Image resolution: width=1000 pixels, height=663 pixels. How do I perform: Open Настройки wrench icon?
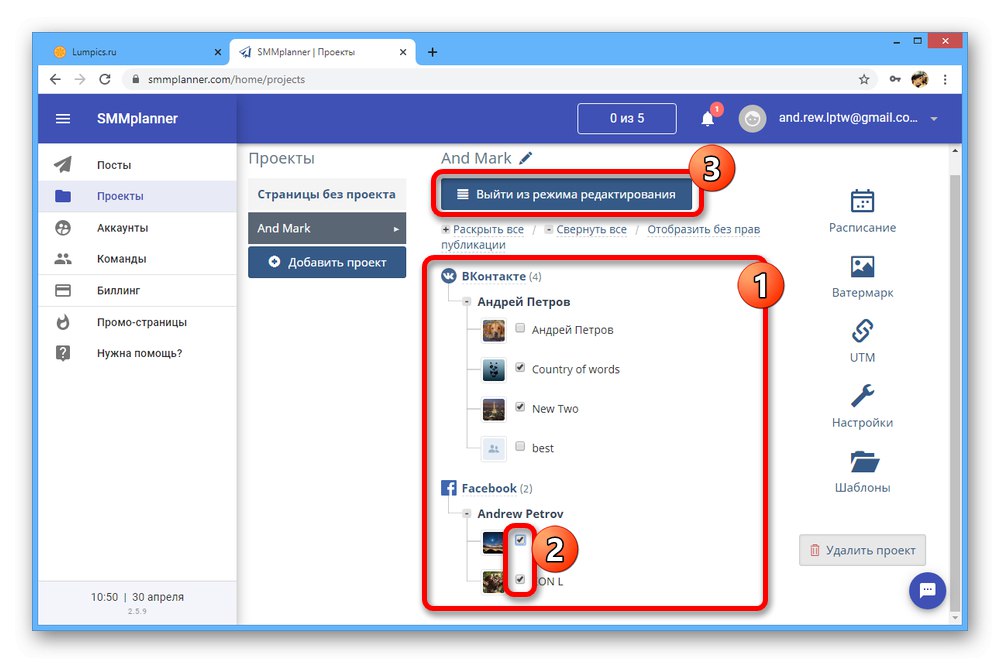862,396
